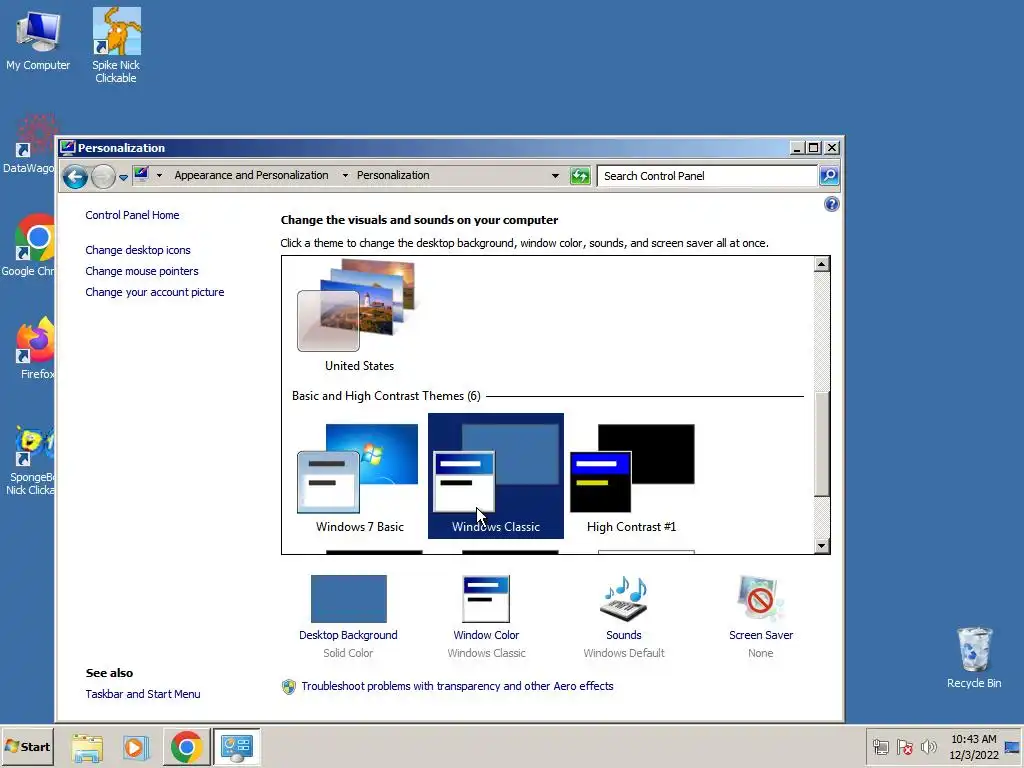Open Control Panel Home link
1024x768 pixels.
click(x=132, y=215)
